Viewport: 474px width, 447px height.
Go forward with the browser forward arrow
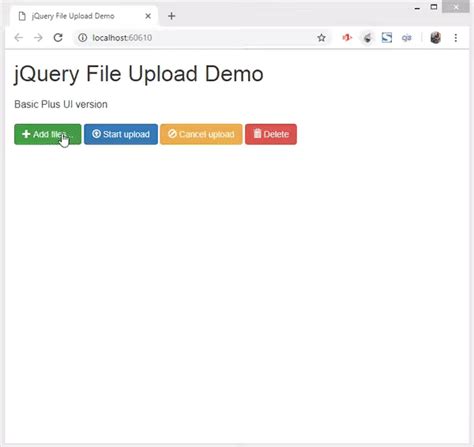pos(38,38)
